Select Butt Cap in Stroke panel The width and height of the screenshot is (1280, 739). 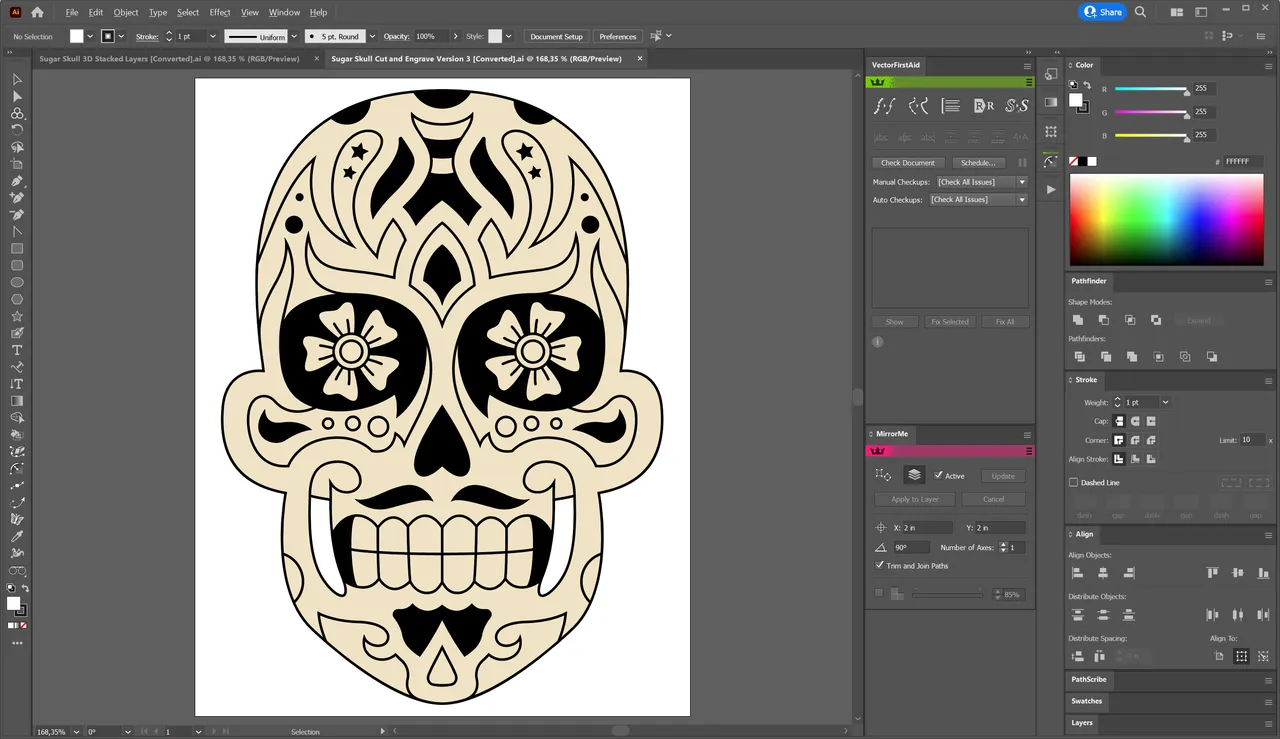[x=1119, y=421]
